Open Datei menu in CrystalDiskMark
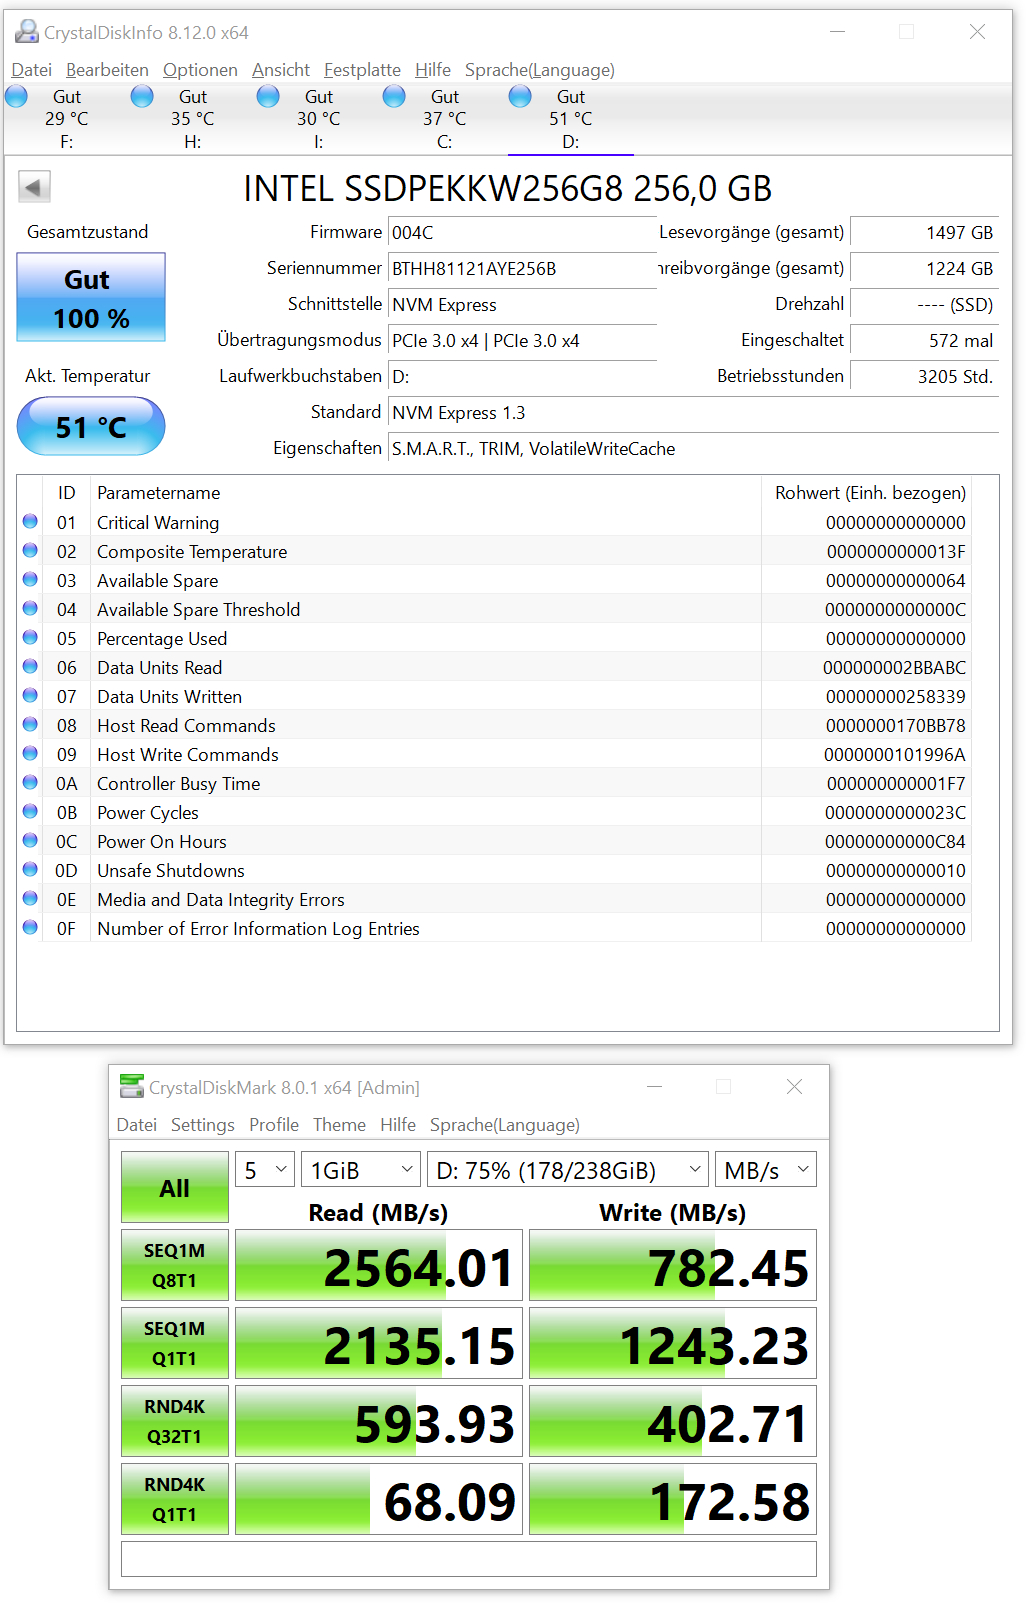Image resolution: width=1027 pixels, height=1608 pixels. pyautogui.click(x=137, y=1125)
